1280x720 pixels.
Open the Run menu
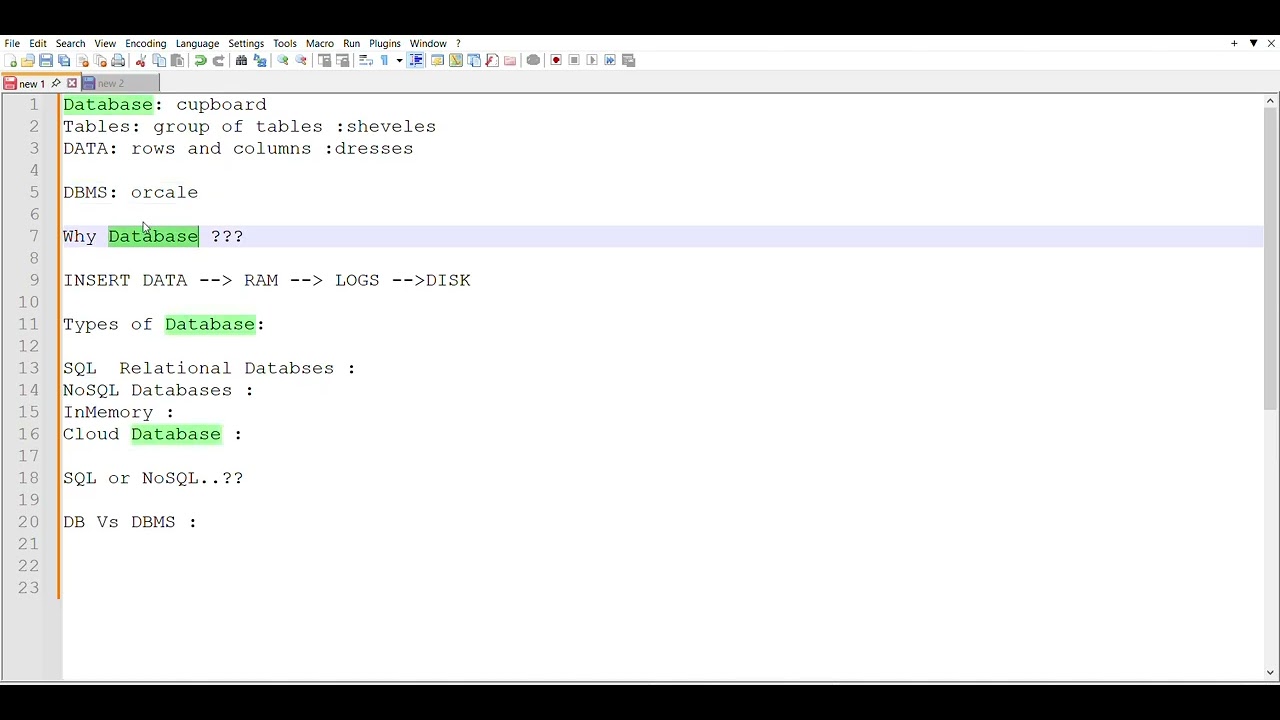(351, 44)
